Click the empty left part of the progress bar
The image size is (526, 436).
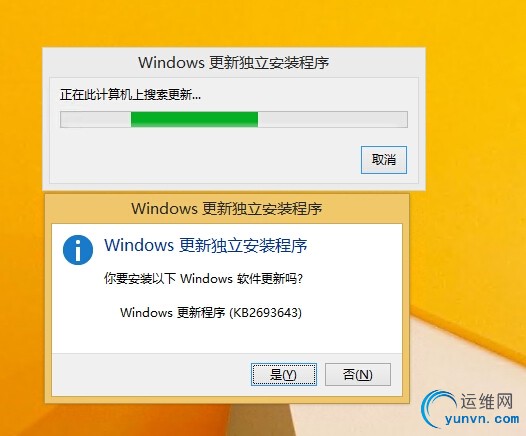point(96,119)
